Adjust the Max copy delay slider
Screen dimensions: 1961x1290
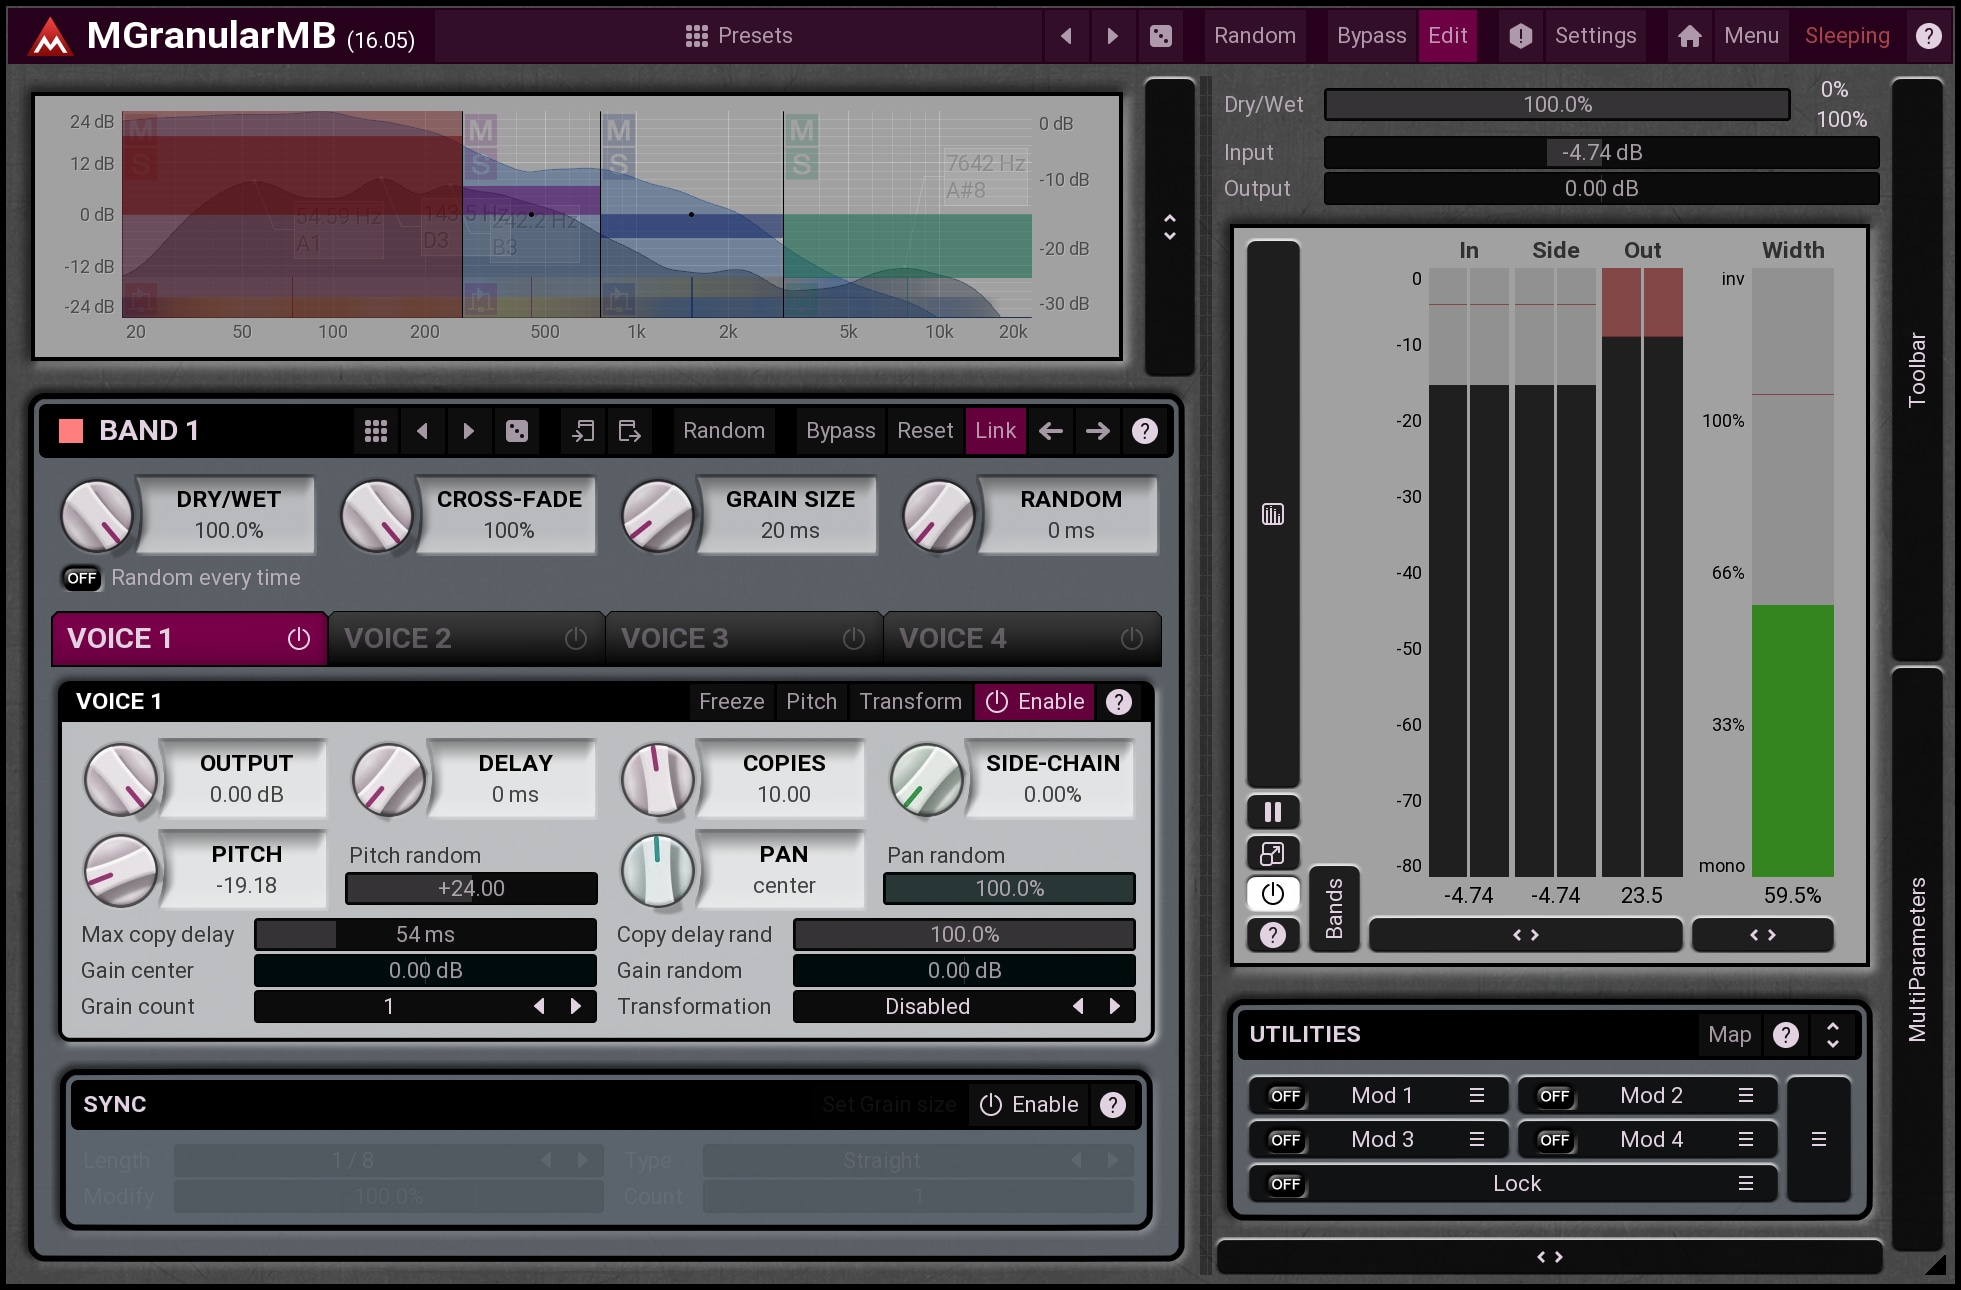click(x=425, y=935)
